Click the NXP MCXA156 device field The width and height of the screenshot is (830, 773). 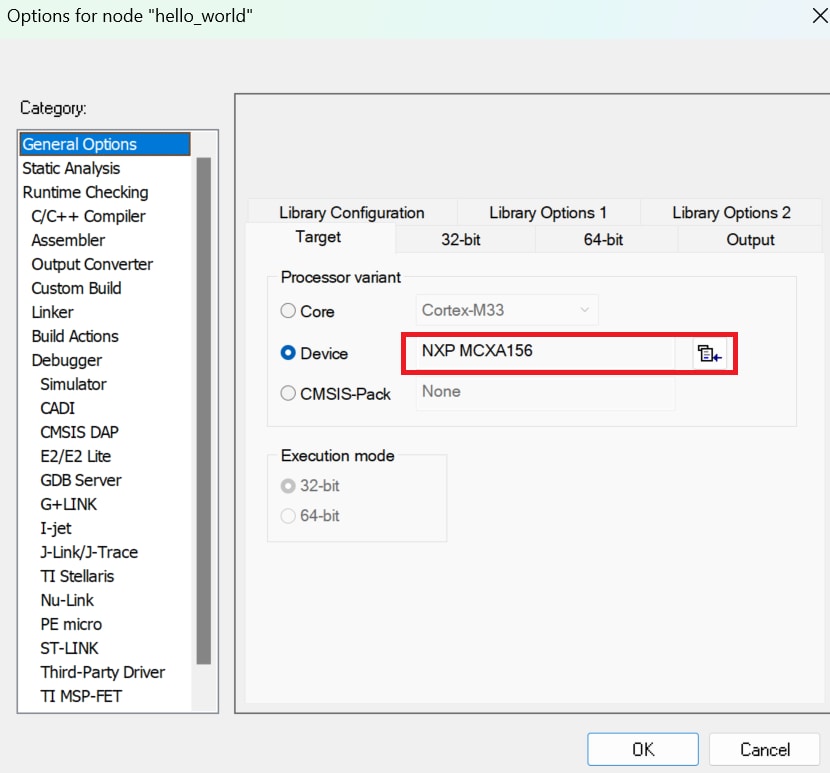coord(546,352)
